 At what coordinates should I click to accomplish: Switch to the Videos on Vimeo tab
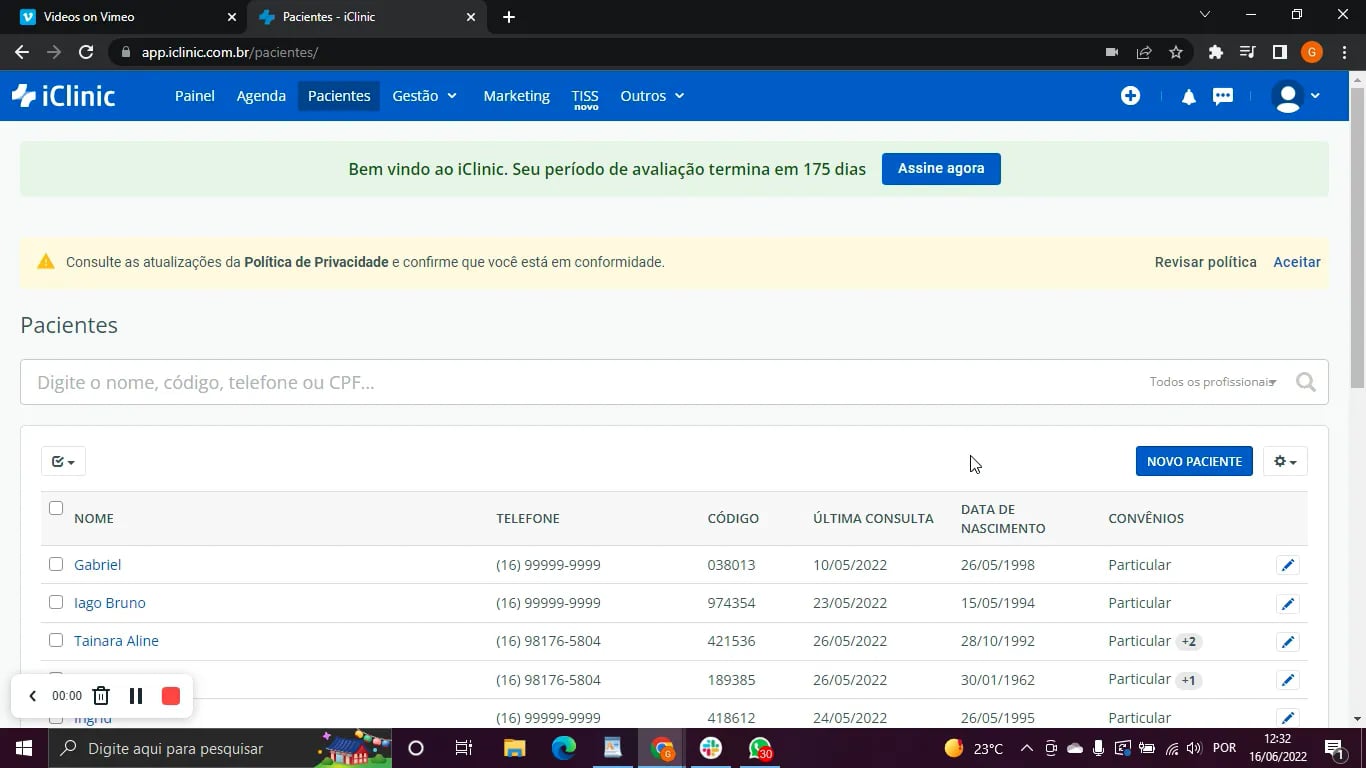click(x=124, y=17)
